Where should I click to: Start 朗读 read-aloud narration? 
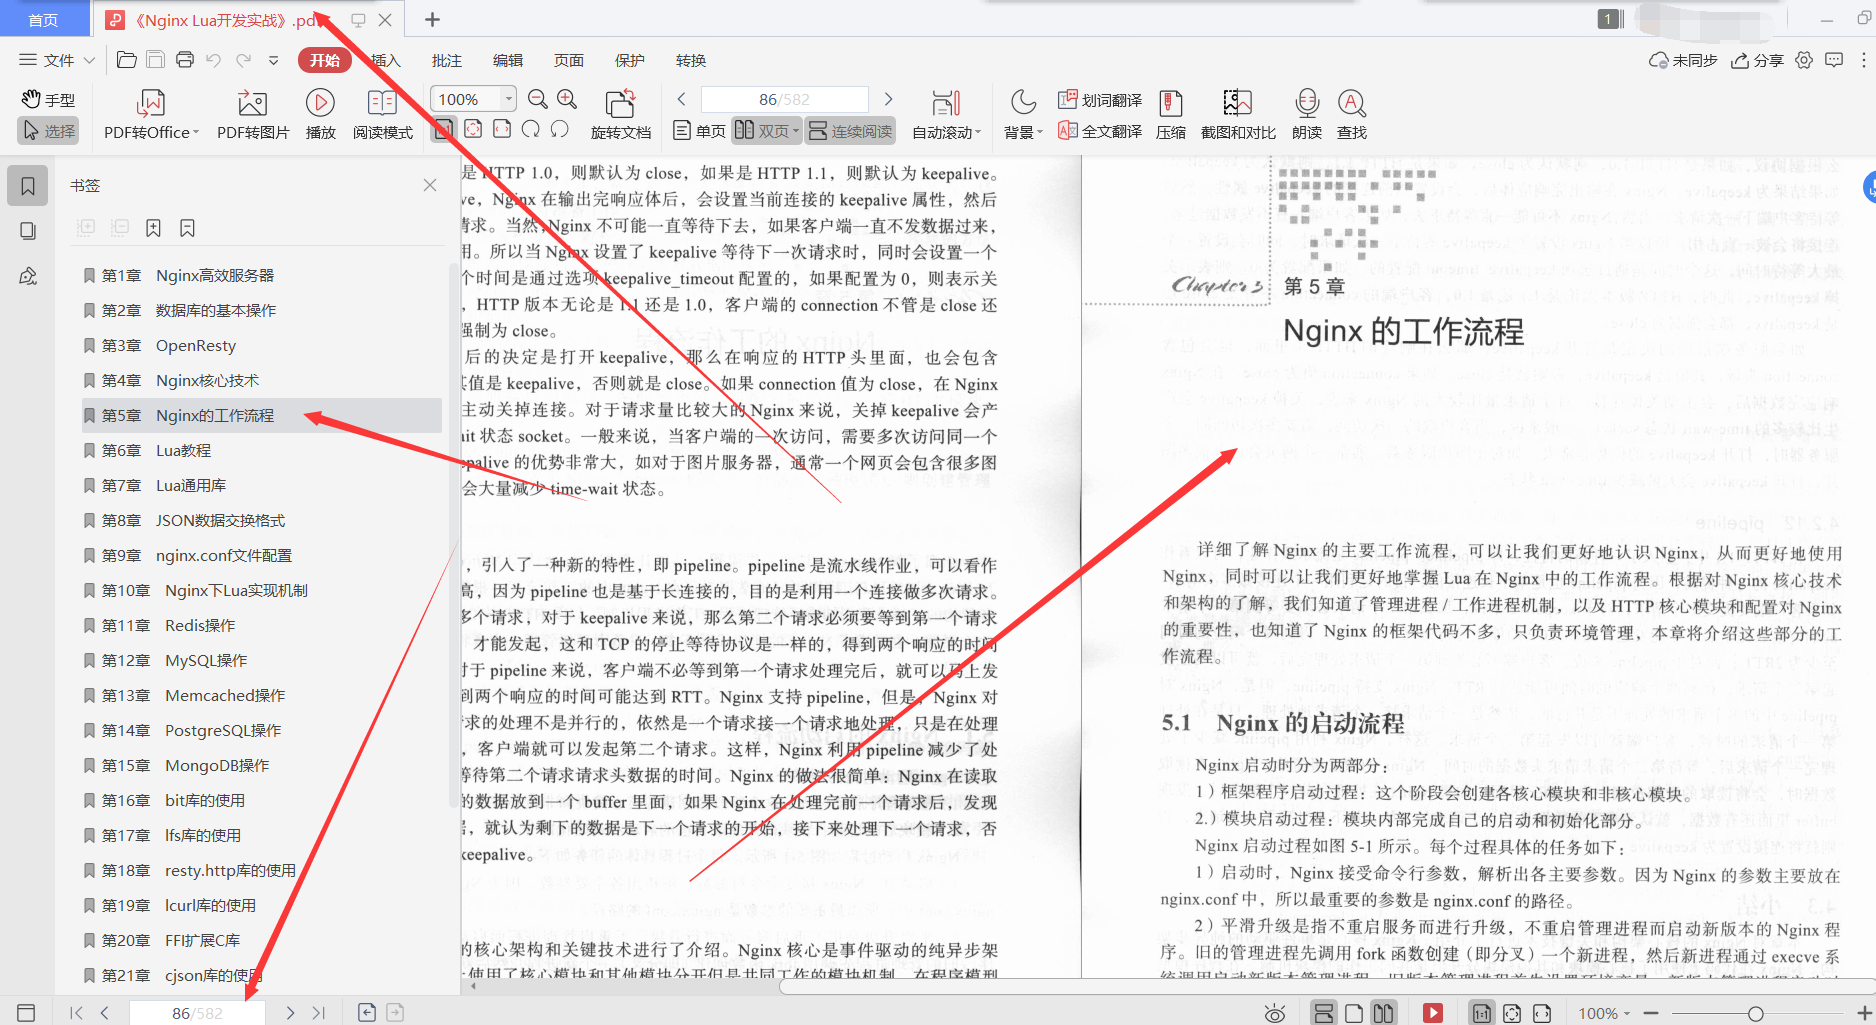(1306, 113)
